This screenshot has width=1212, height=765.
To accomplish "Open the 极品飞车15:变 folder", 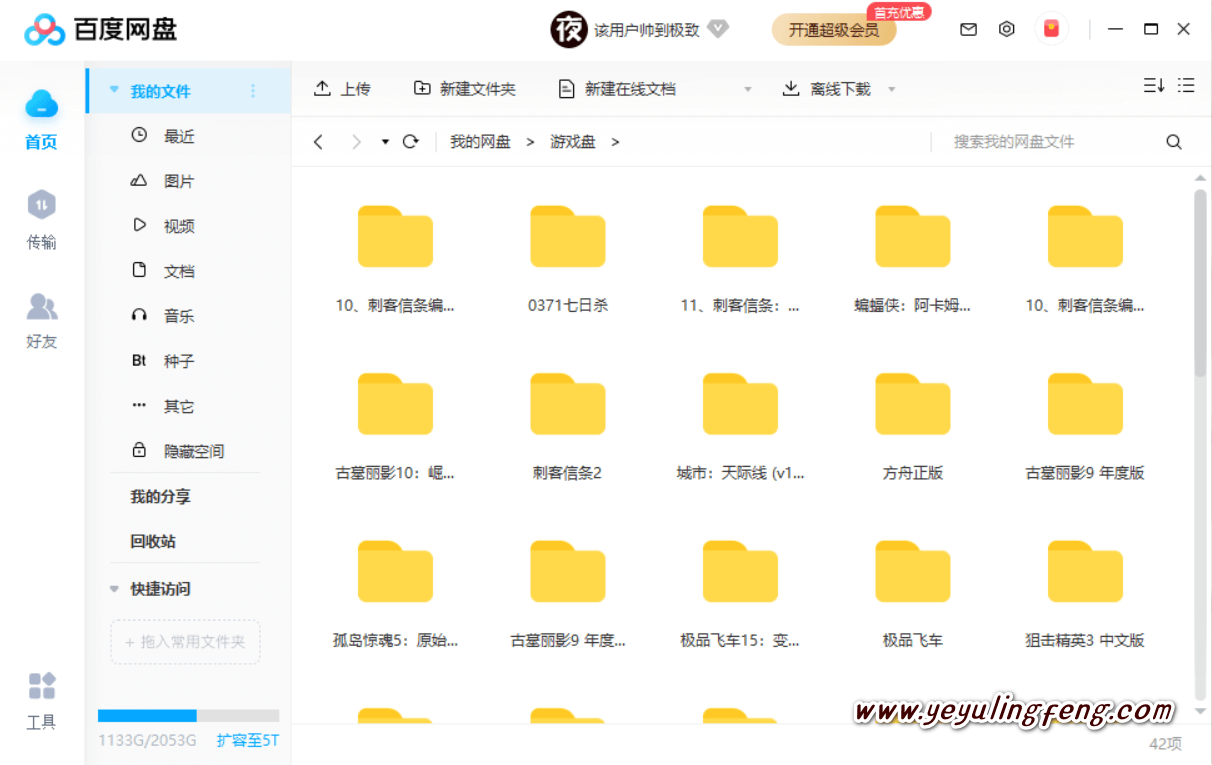I will (x=740, y=594).
